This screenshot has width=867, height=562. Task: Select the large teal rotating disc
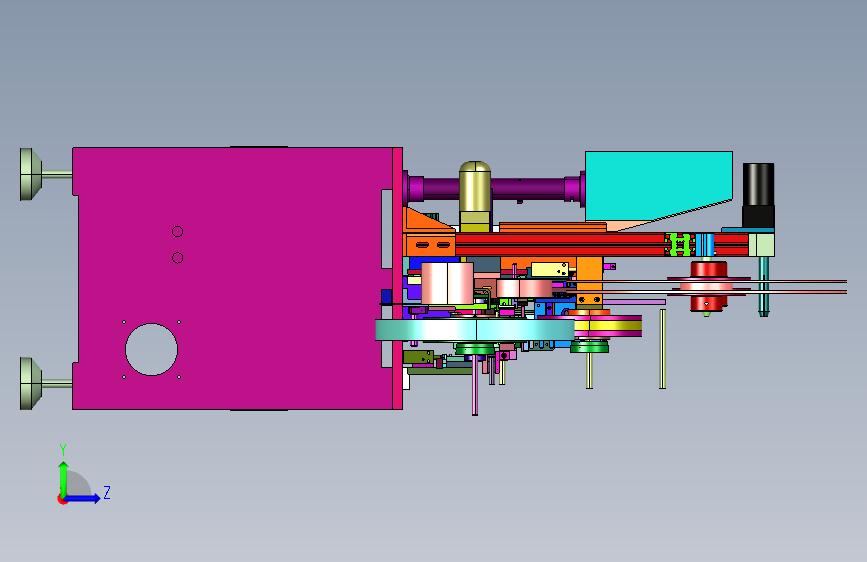(x=475, y=330)
